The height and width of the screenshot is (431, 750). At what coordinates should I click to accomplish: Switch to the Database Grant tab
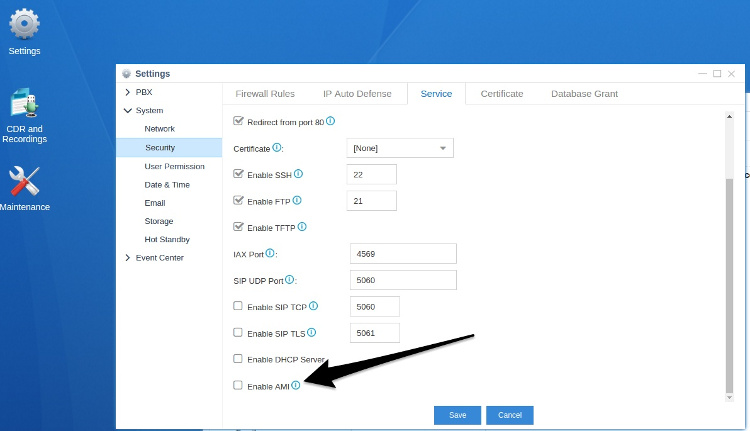click(585, 94)
